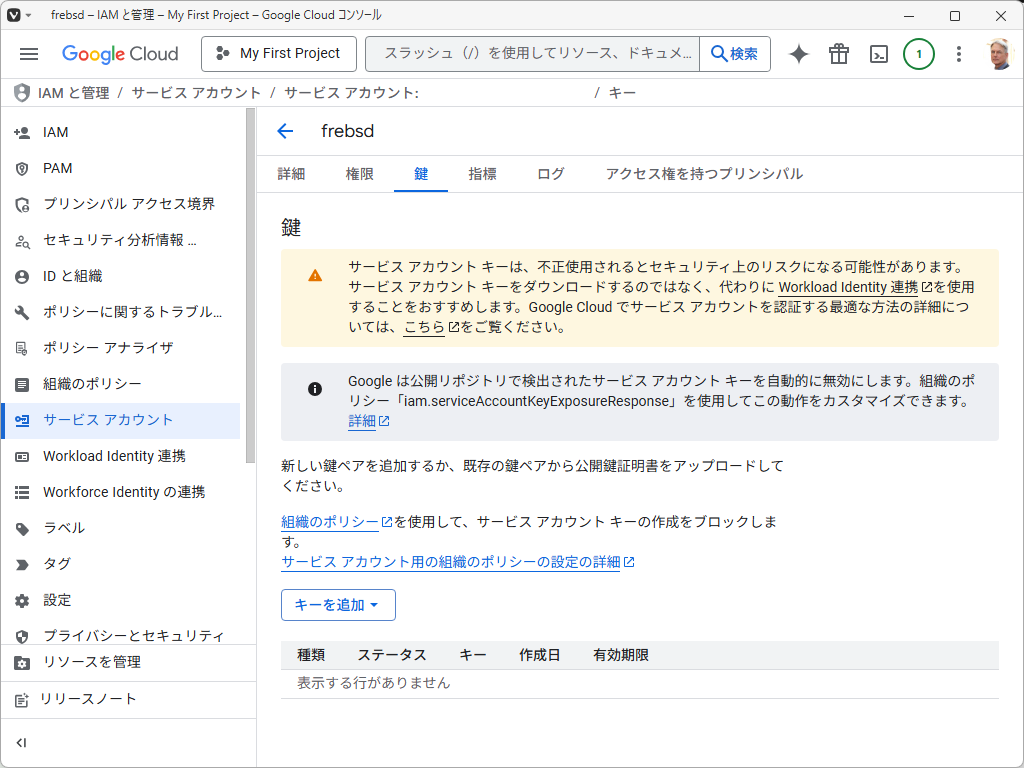The image size is (1024, 768).
Task: Open the Workload Identity 連携 link in warning
Action: pos(848,287)
